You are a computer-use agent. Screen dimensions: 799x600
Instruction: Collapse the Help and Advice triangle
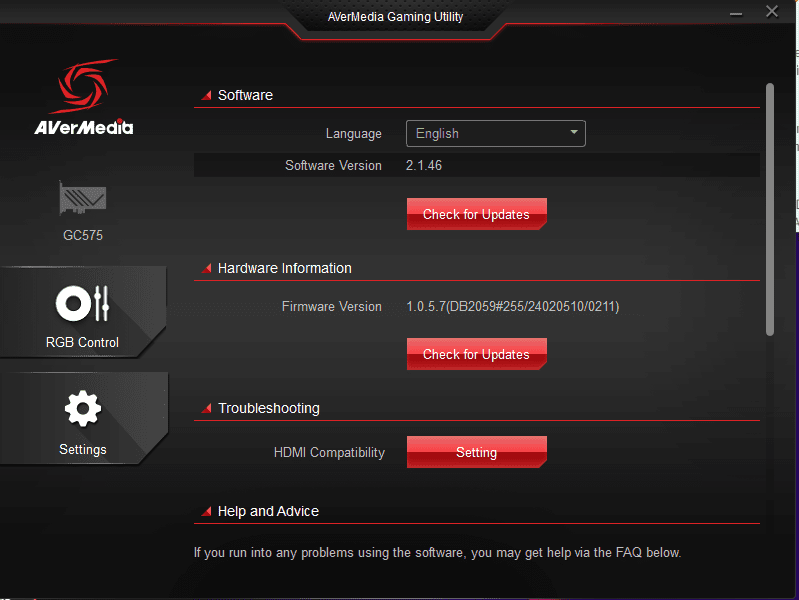pos(206,511)
